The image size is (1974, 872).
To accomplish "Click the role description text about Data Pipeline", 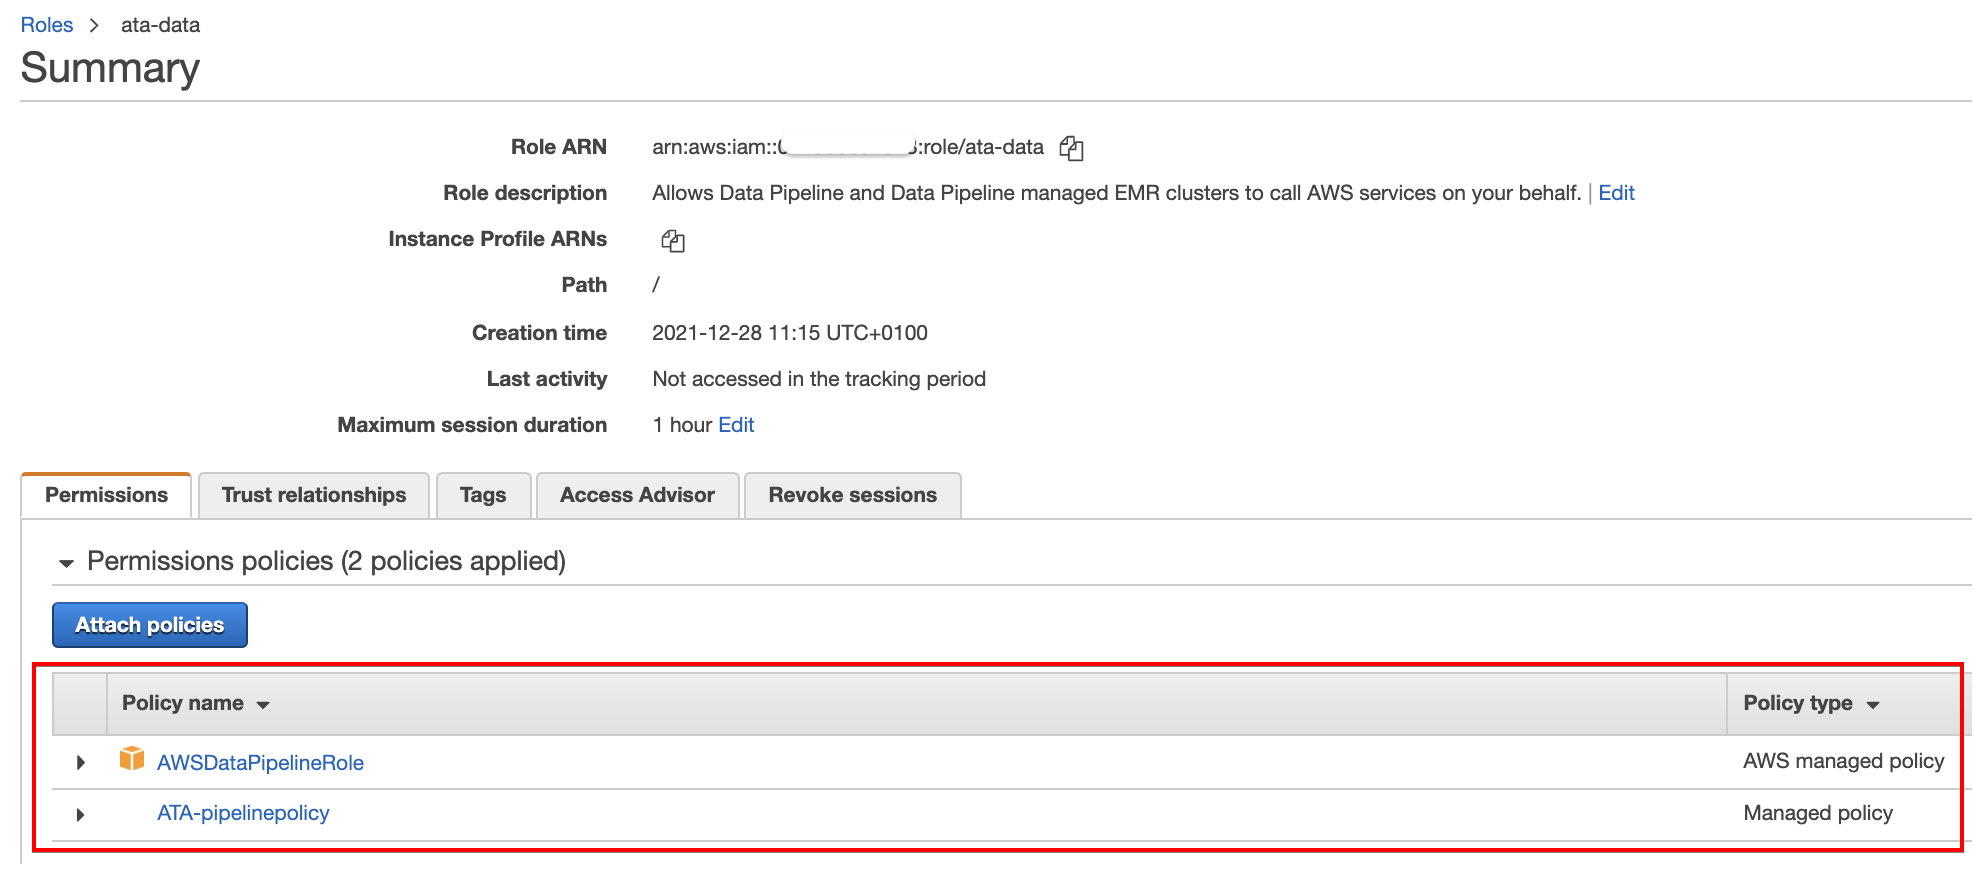I will 1116,193.
